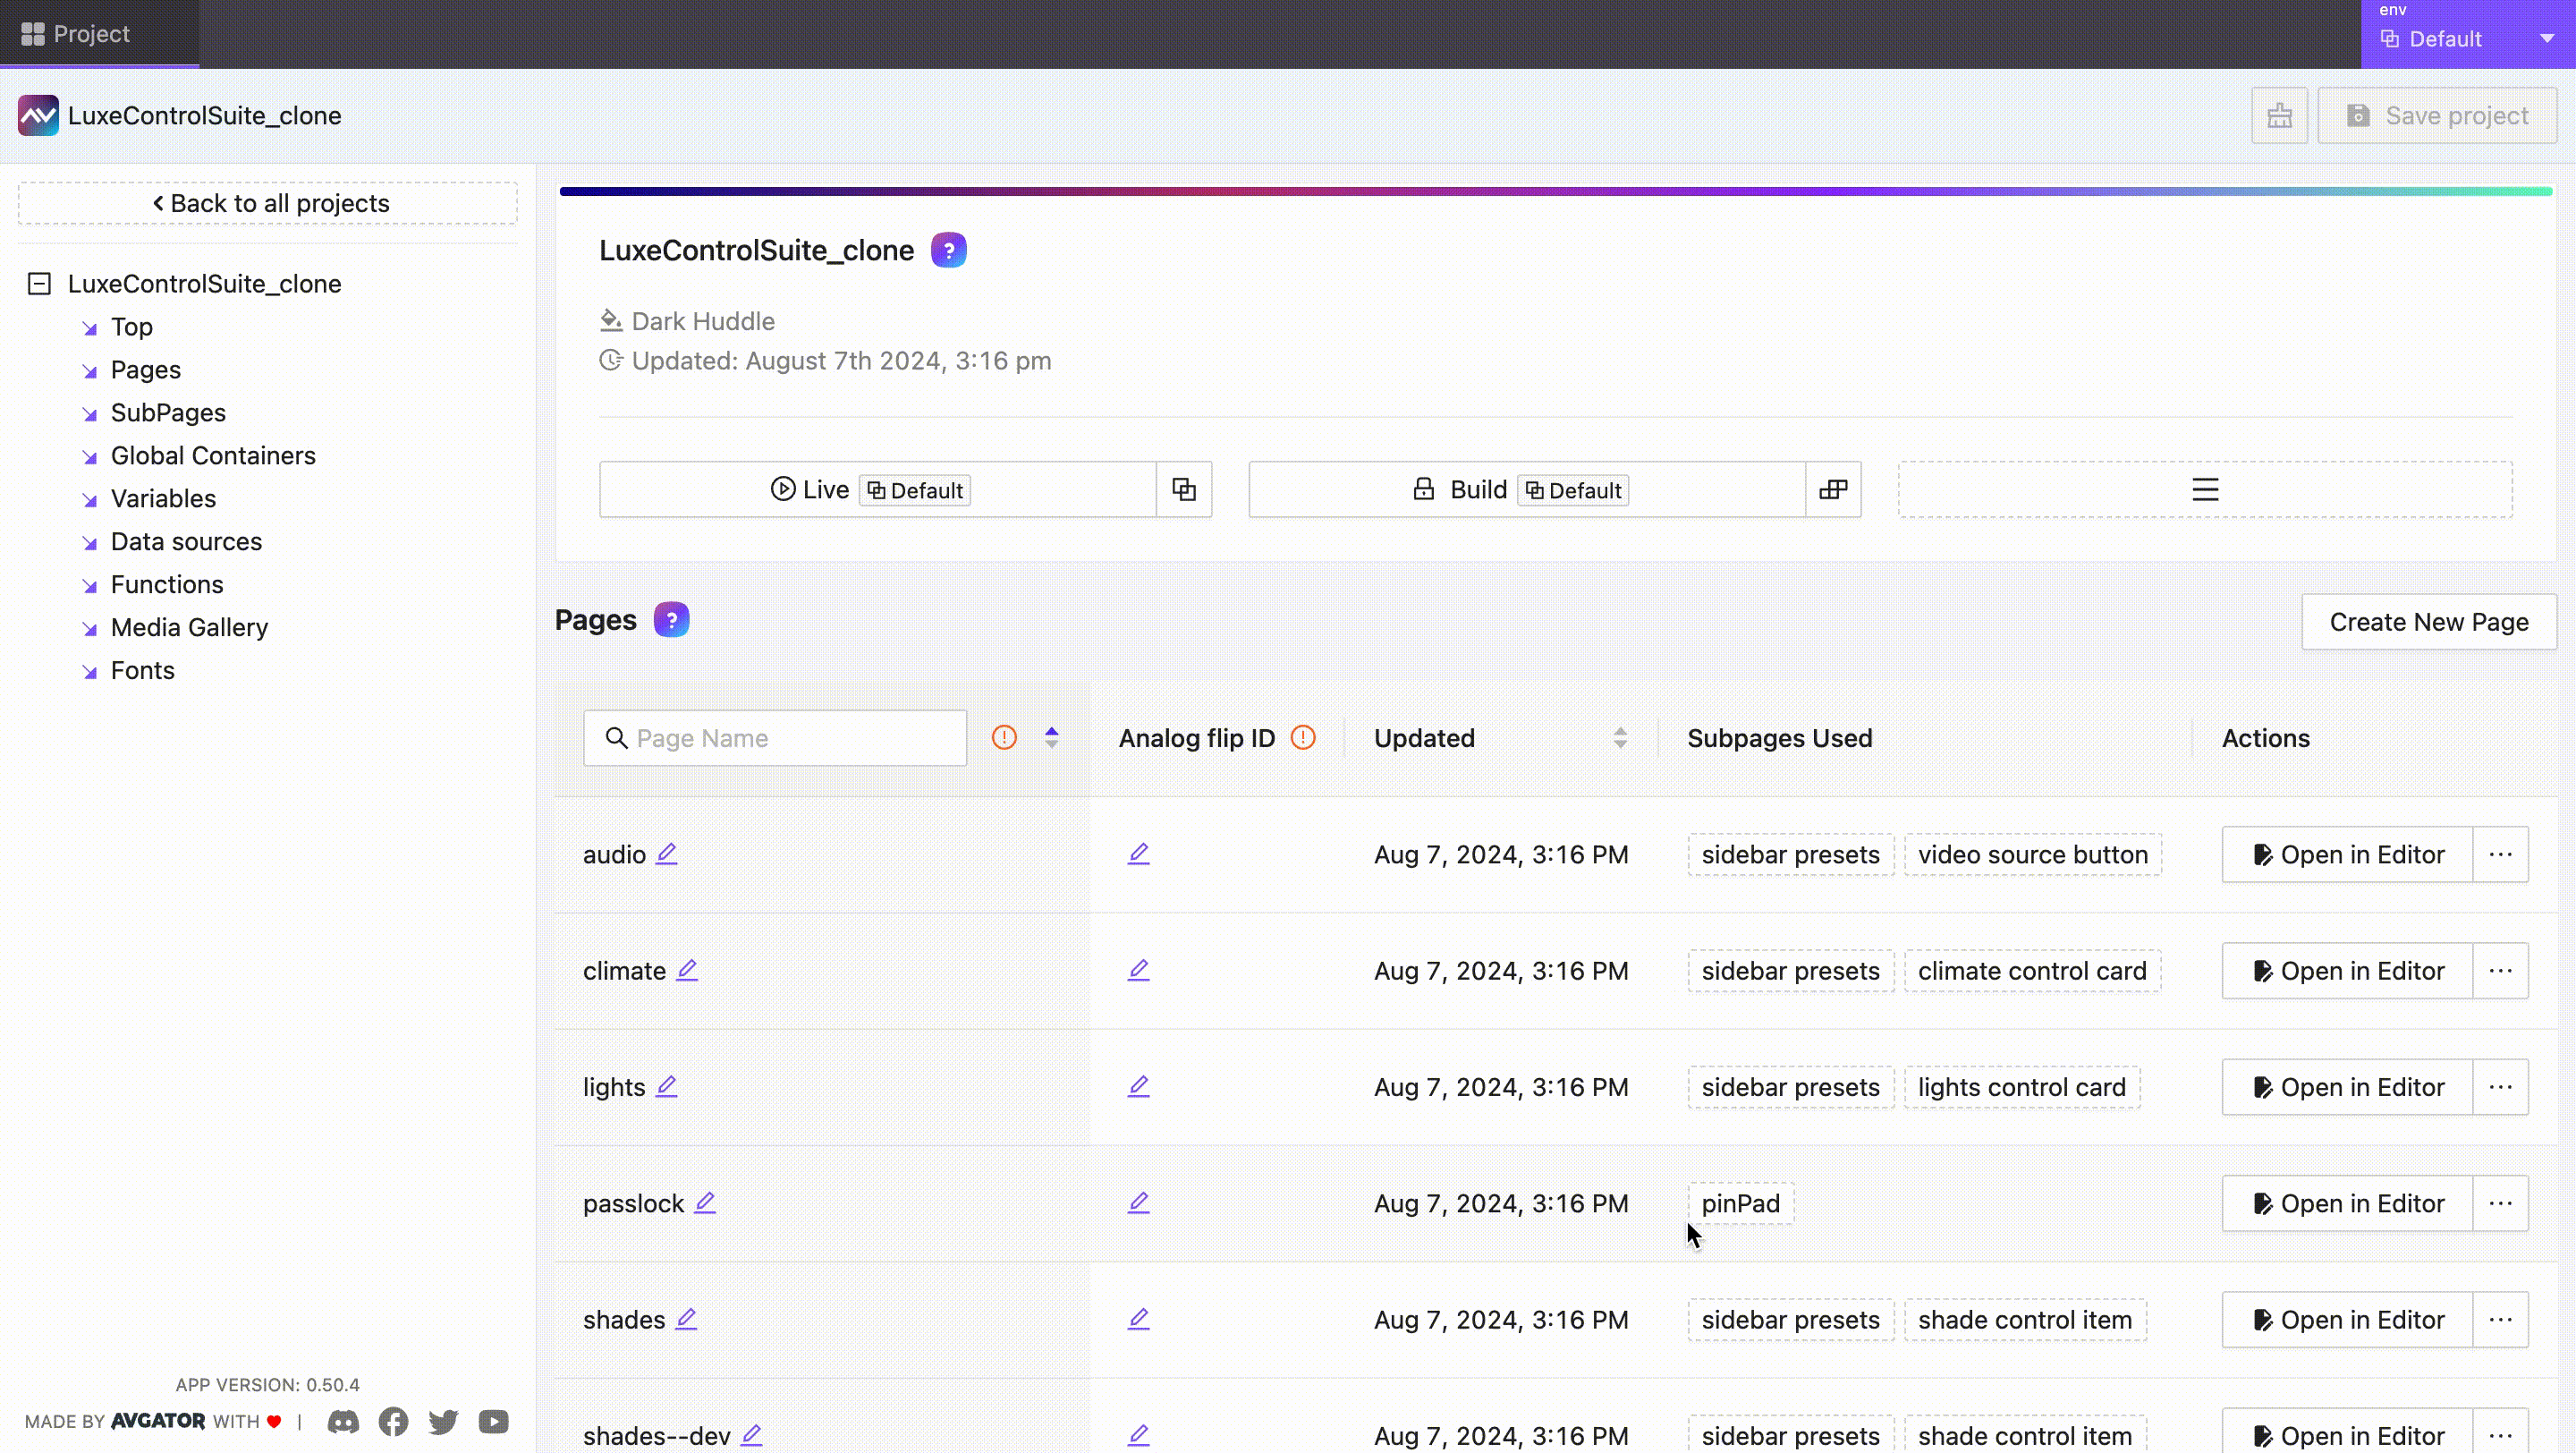Viewport: 2576px width, 1453px height.
Task: Open the Discord icon in the footer
Action: (x=342, y=1422)
